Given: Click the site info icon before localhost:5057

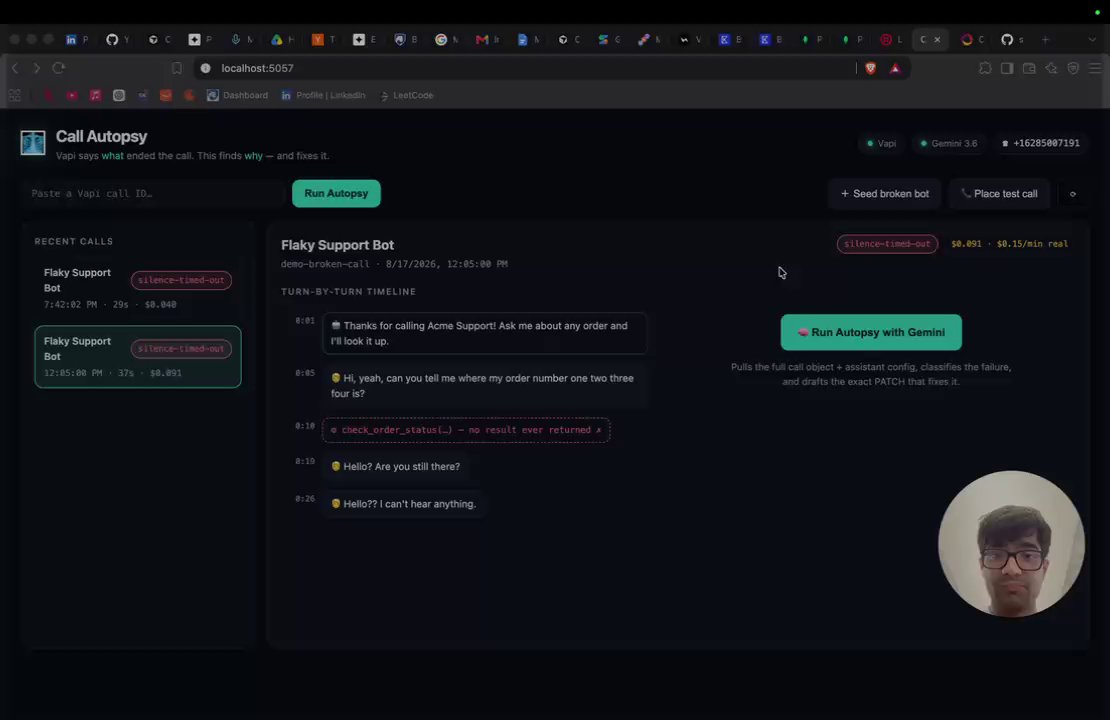Looking at the screenshot, I should pos(205,68).
